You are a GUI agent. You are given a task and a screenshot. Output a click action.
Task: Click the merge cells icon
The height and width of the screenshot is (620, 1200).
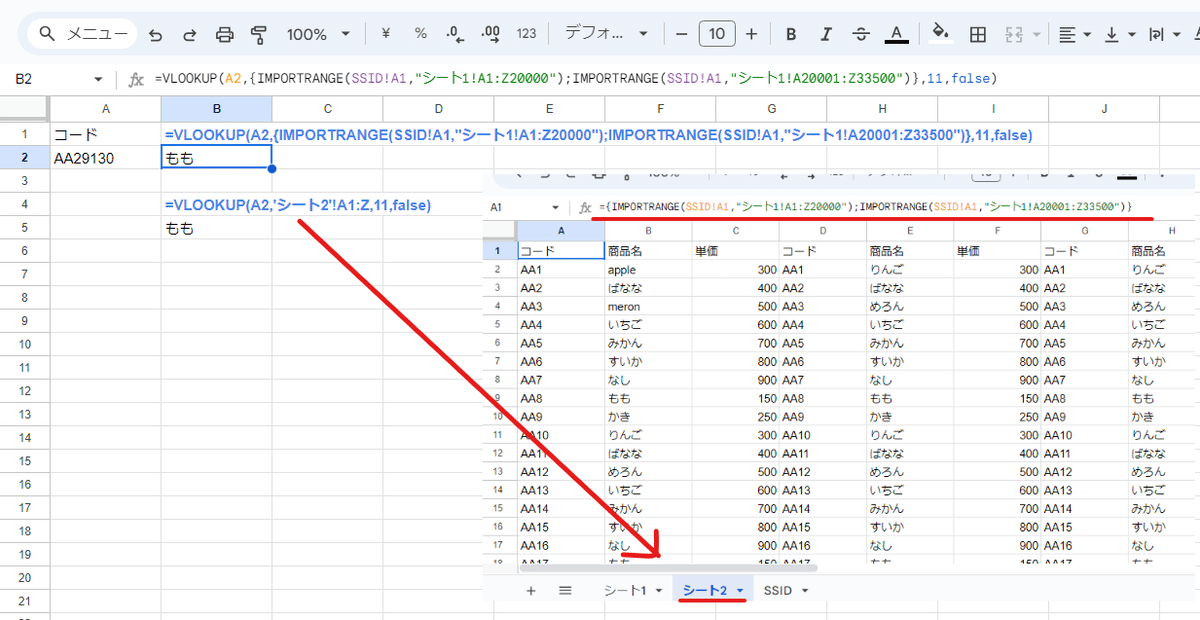(x=1013, y=34)
